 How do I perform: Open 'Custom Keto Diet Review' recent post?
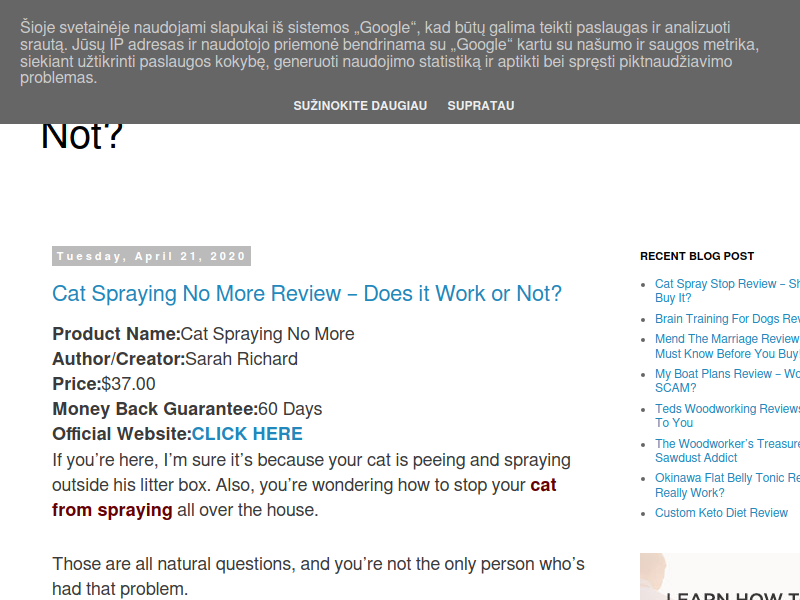point(721,513)
